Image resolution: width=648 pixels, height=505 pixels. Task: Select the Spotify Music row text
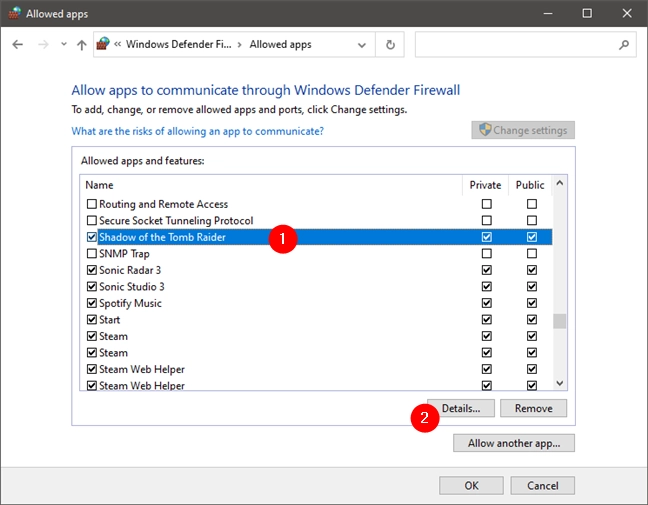click(x=130, y=303)
